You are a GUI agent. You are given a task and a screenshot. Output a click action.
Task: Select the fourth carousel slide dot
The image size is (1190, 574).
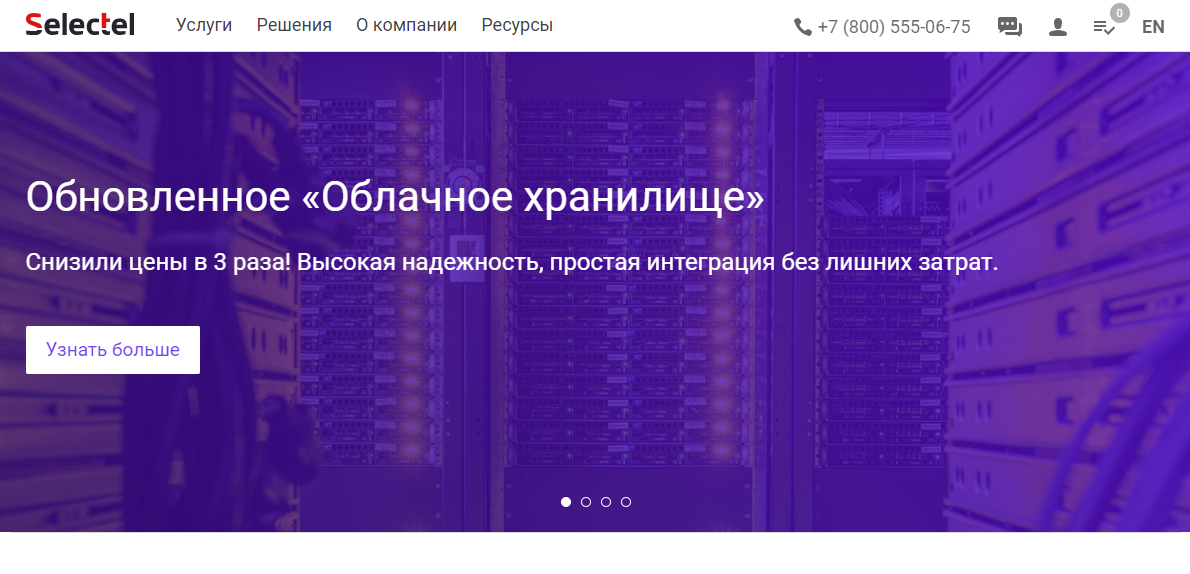point(625,502)
